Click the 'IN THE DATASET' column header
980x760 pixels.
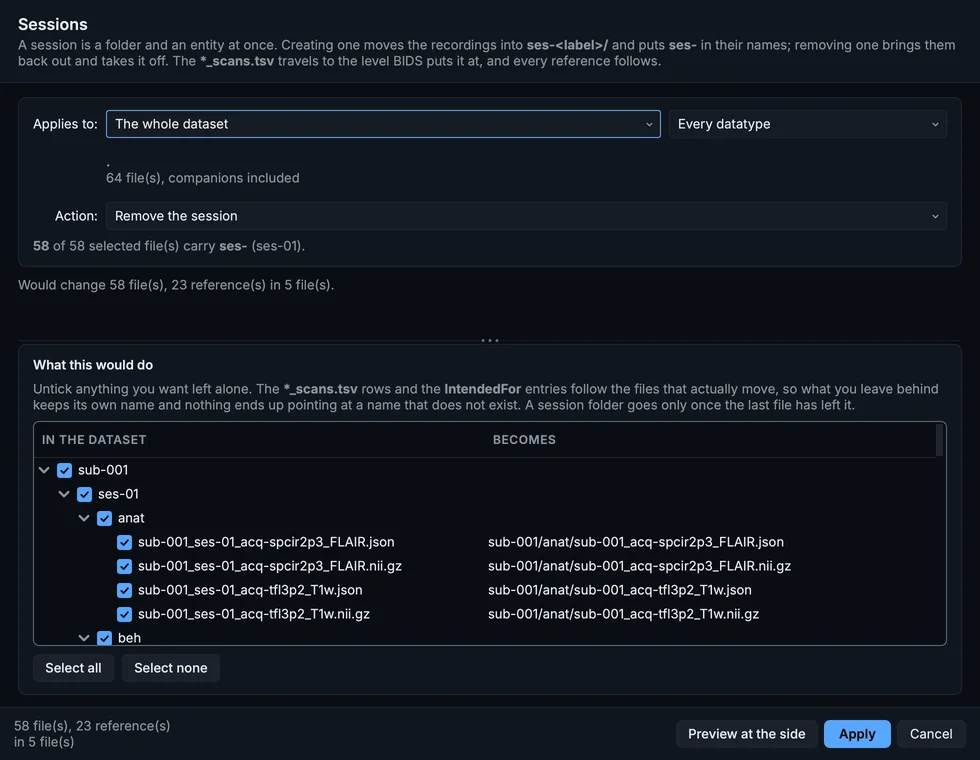coord(94,440)
